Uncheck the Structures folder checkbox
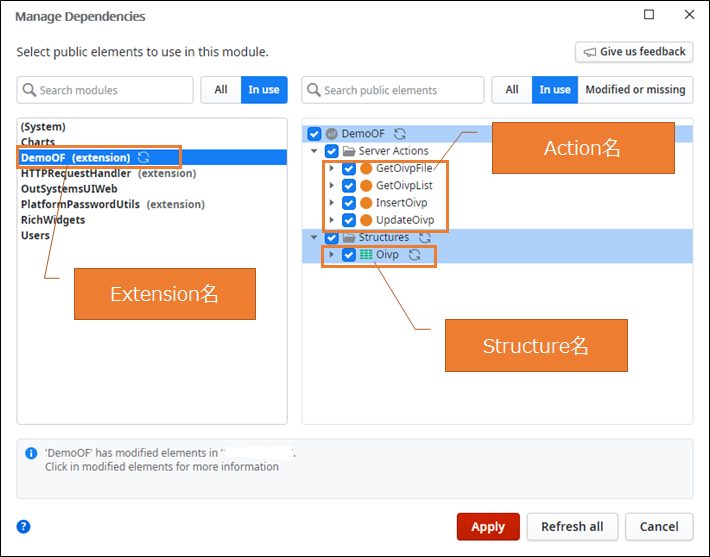This screenshot has width=710, height=557. (332, 238)
